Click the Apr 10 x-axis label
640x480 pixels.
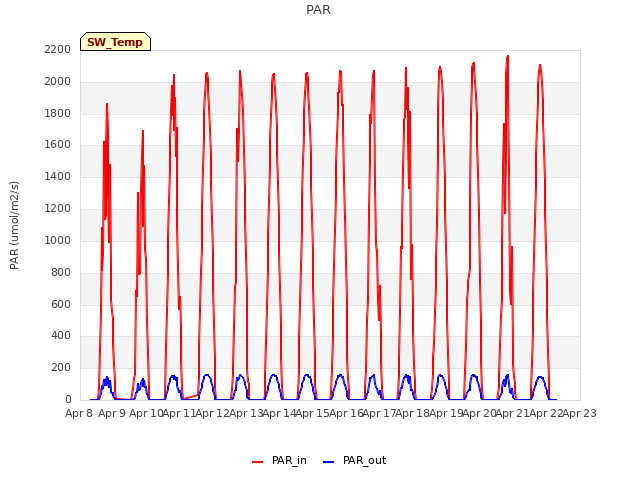point(146,413)
